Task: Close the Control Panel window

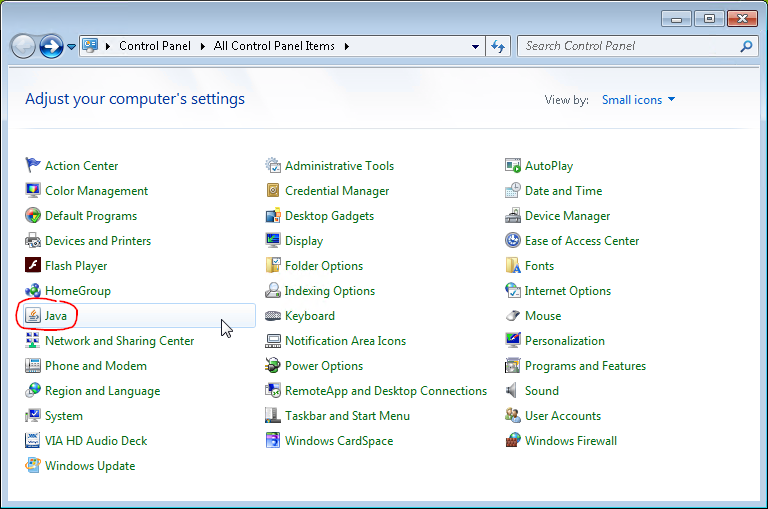Action: point(743,19)
